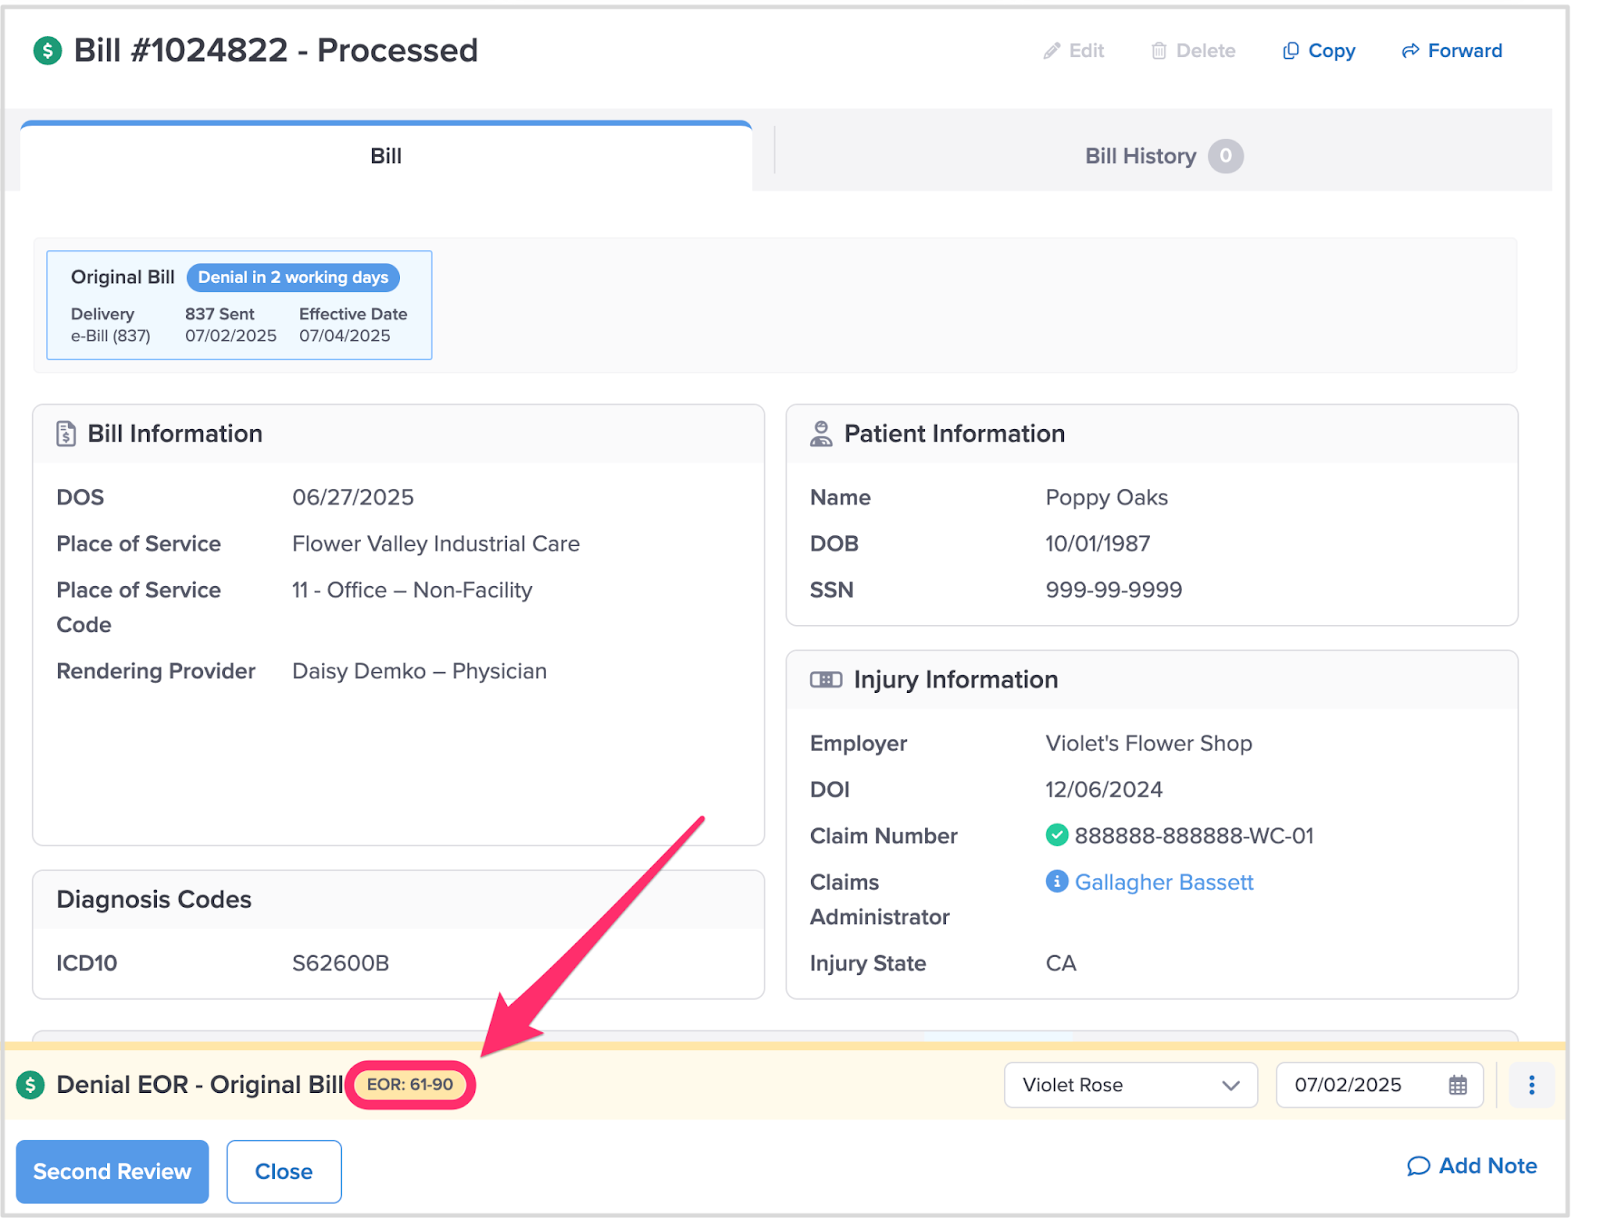The height and width of the screenshot is (1218, 1600).
Task: Switch to the Bill History tab
Action: click(1162, 156)
